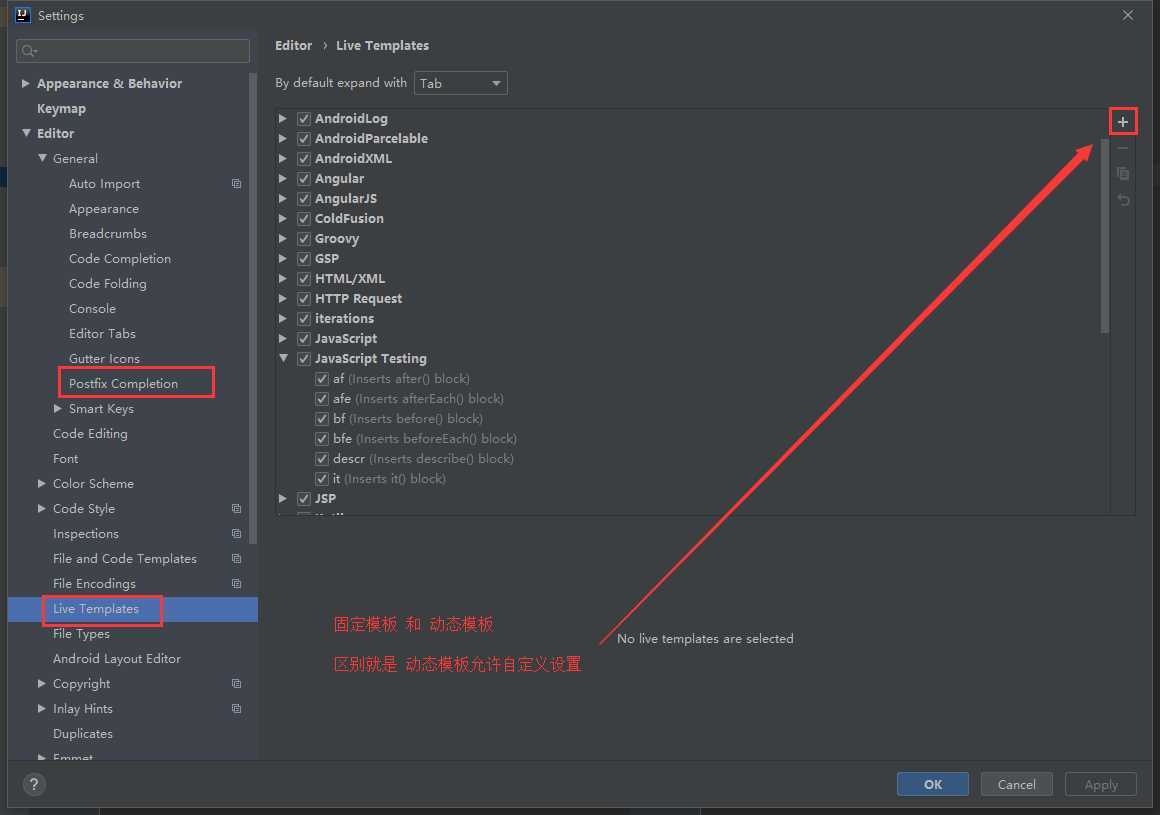Open Gutter Icons settings

coord(104,359)
